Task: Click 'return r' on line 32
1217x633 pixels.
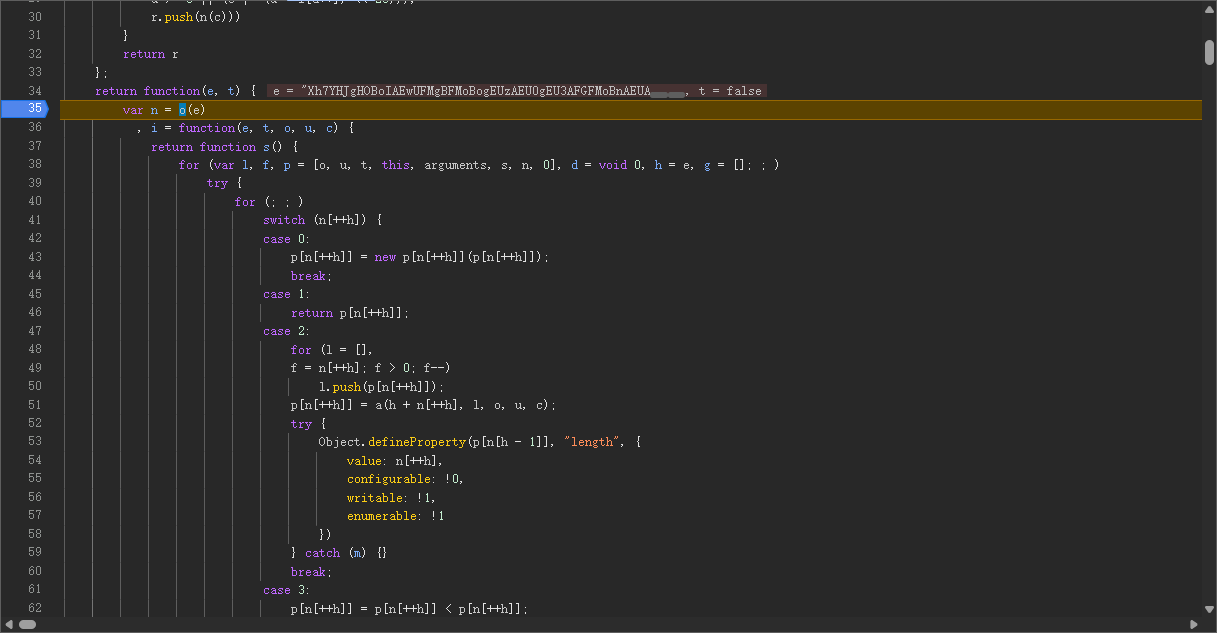Action: coord(151,54)
